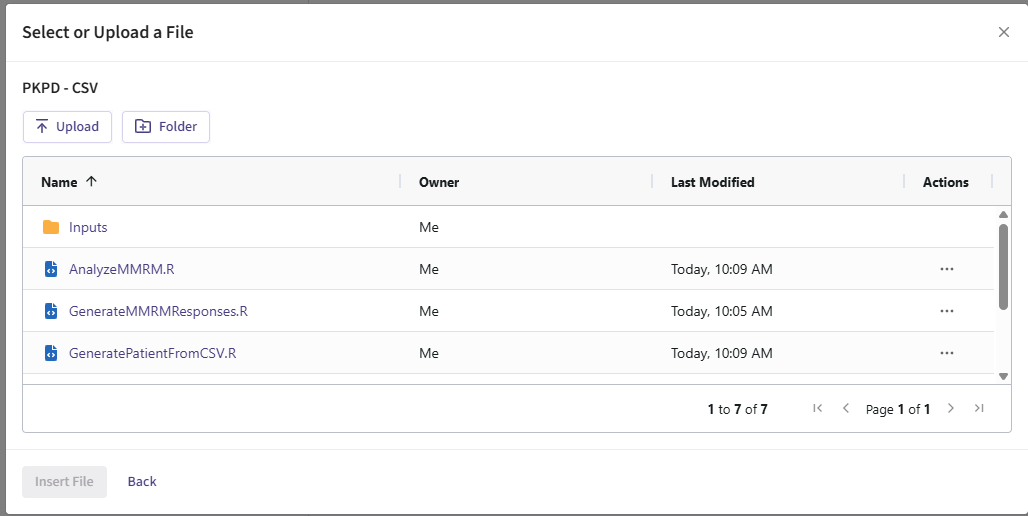Viewport: 1028px width, 516px height.
Task: Open actions menu for GeneratePatientFromCSV.R
Action: point(946,353)
